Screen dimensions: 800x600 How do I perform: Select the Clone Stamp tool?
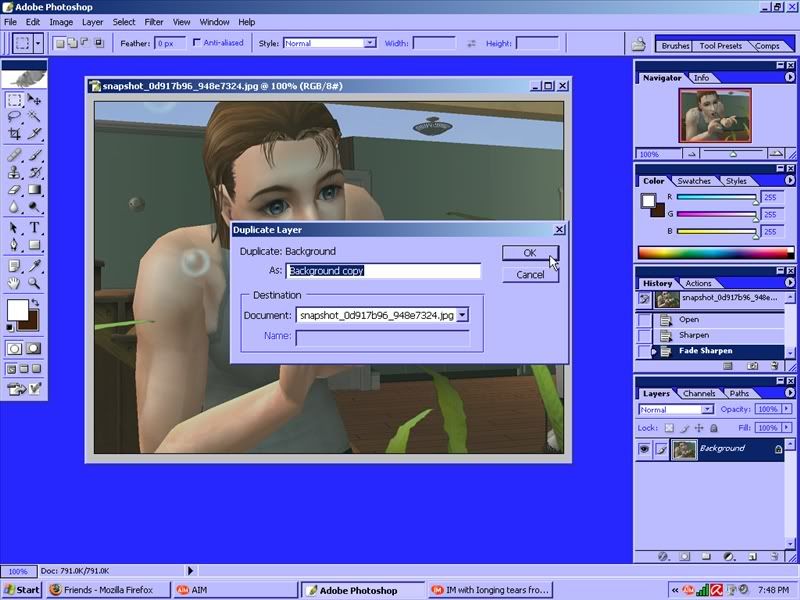[14, 172]
